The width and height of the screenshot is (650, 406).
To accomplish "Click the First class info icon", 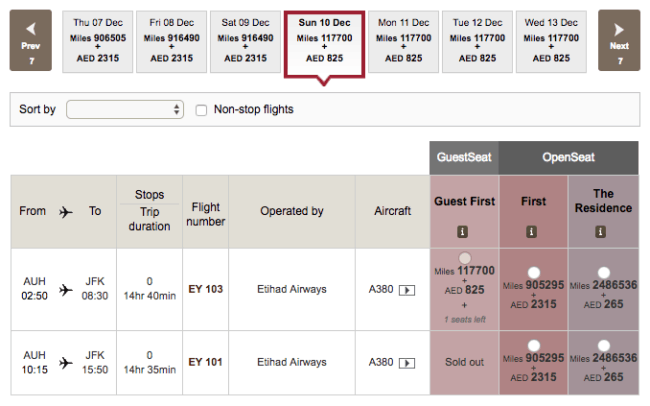I will coord(531,231).
